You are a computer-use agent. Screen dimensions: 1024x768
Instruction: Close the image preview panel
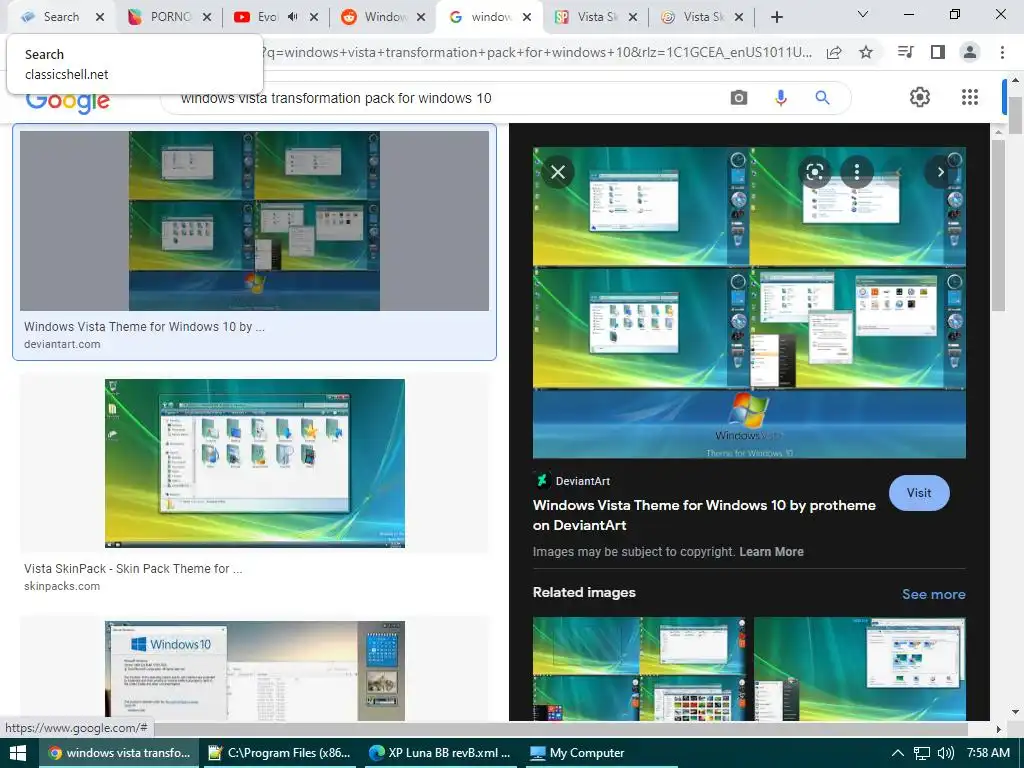[x=558, y=172]
